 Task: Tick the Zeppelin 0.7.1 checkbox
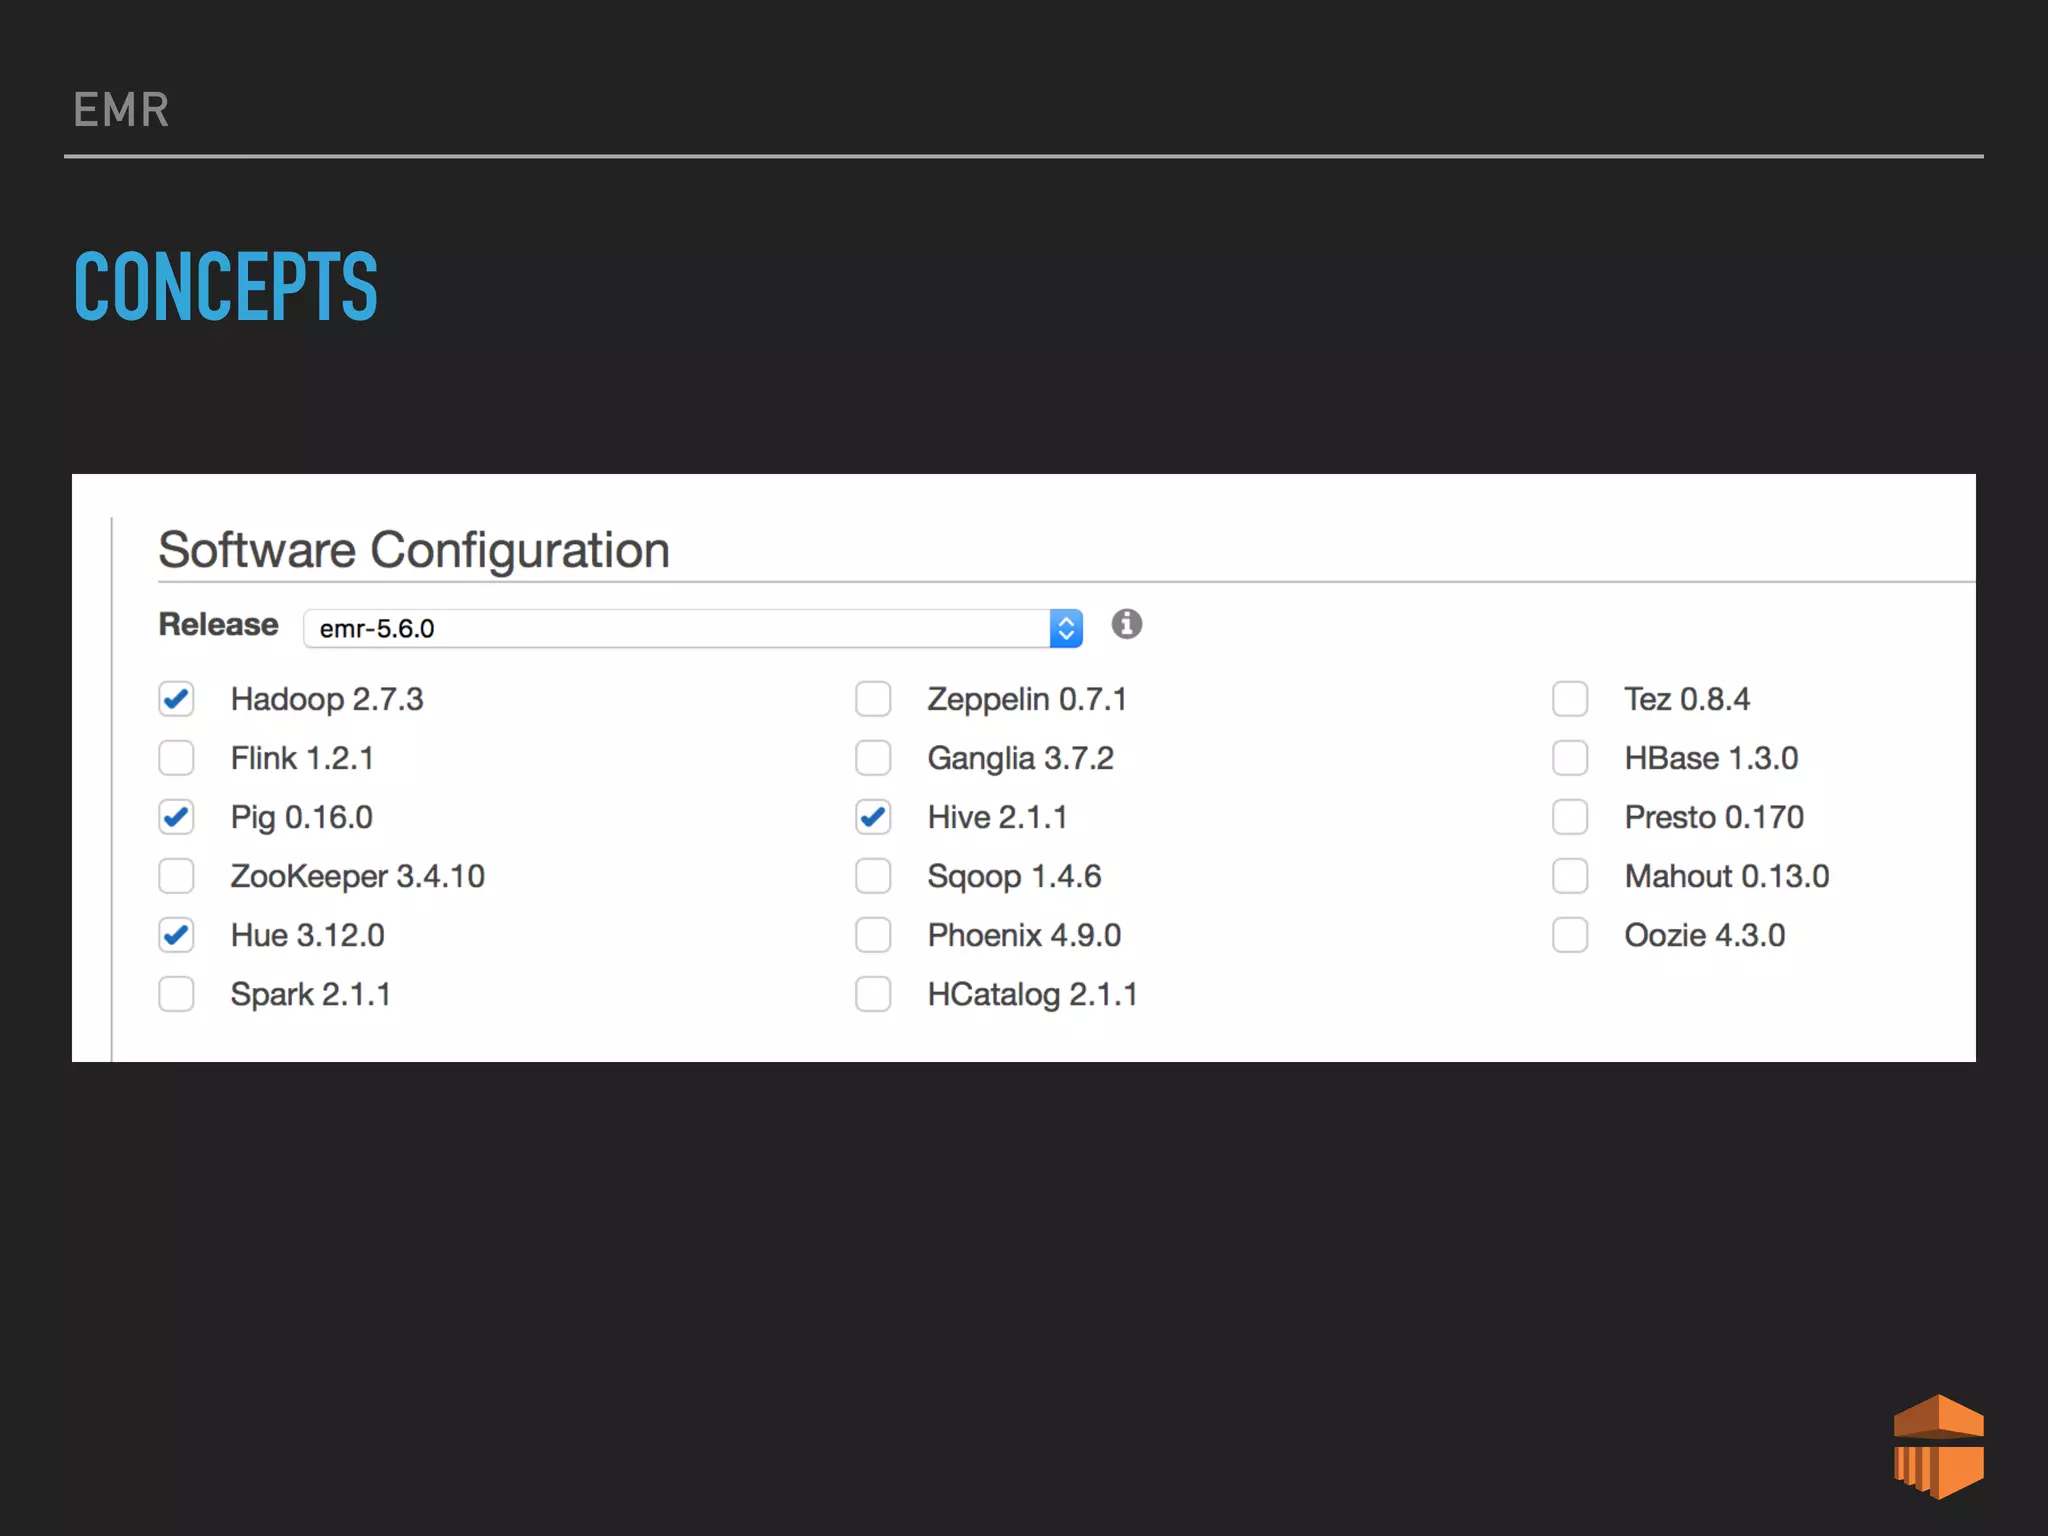tap(873, 699)
